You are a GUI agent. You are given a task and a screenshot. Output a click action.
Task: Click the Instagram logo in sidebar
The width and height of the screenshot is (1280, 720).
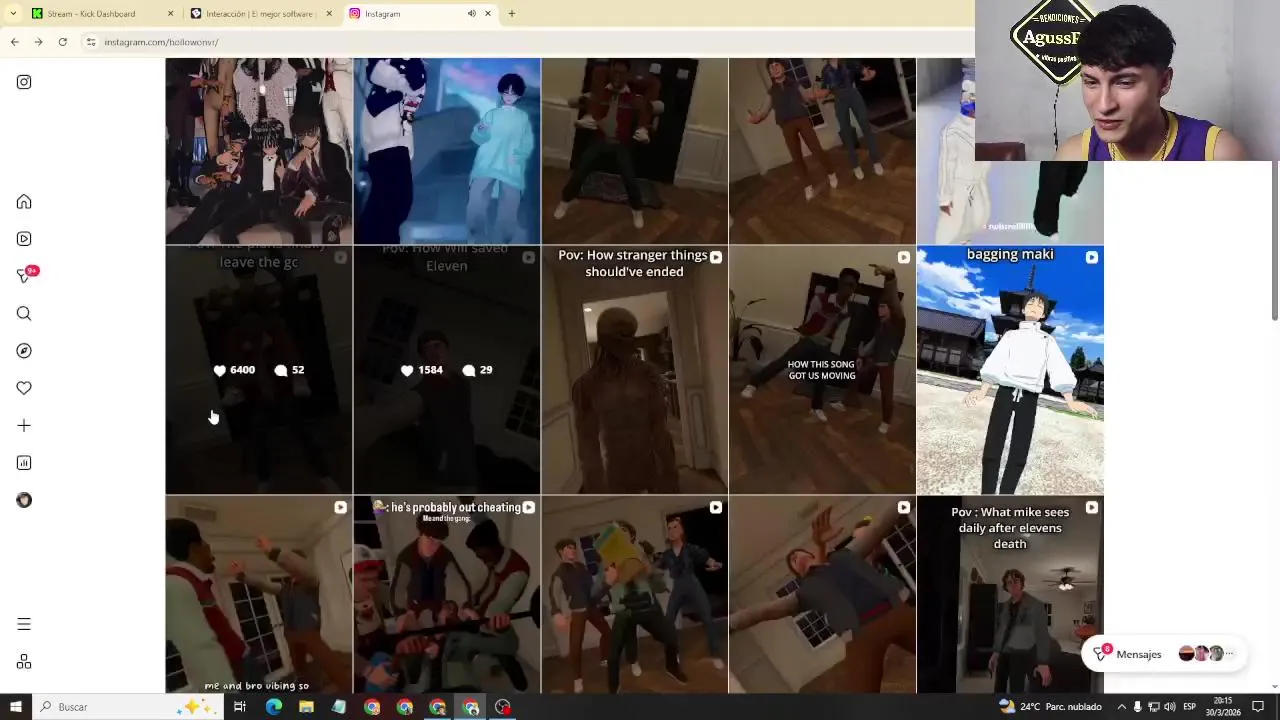[x=24, y=82]
